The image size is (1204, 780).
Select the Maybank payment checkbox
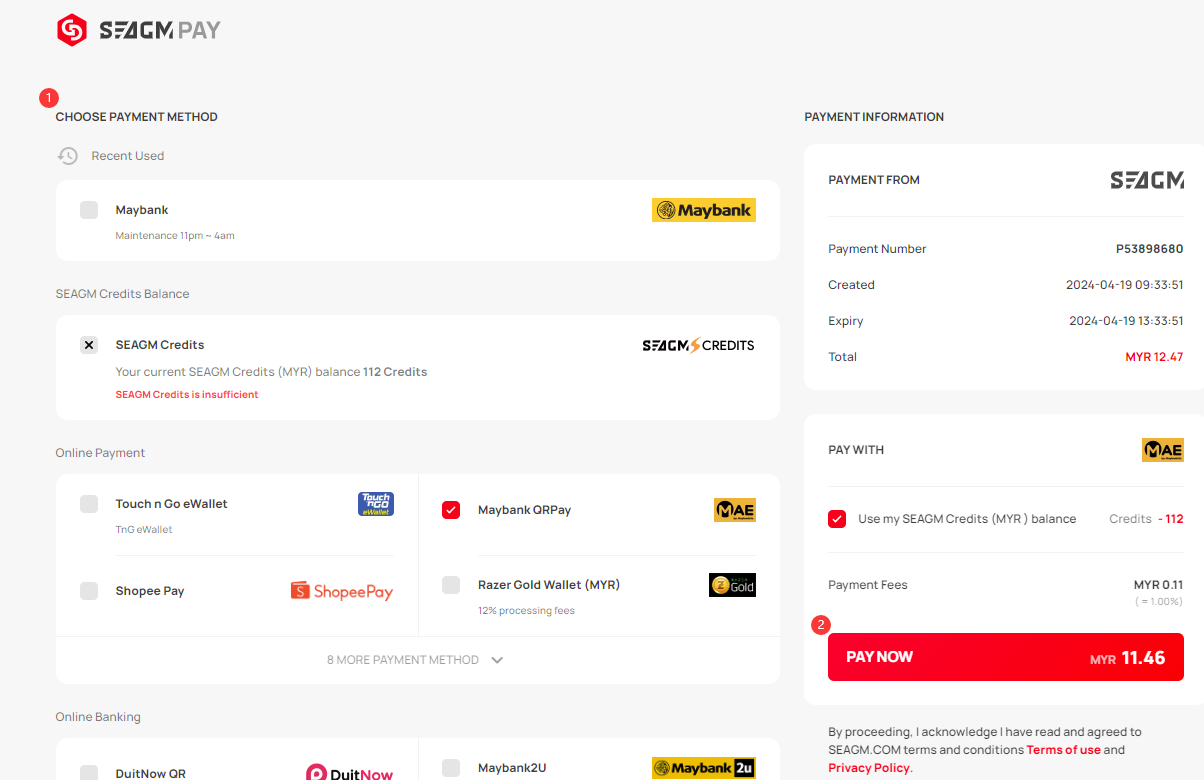click(89, 210)
